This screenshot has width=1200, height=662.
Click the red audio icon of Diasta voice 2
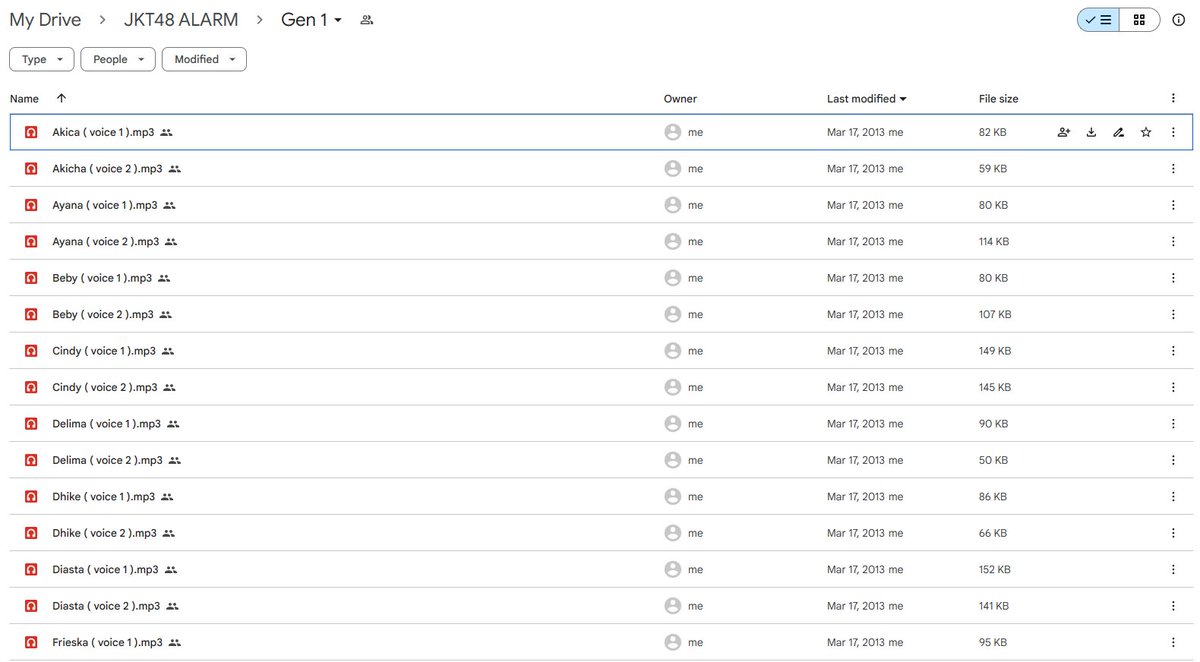pyautogui.click(x=32, y=606)
